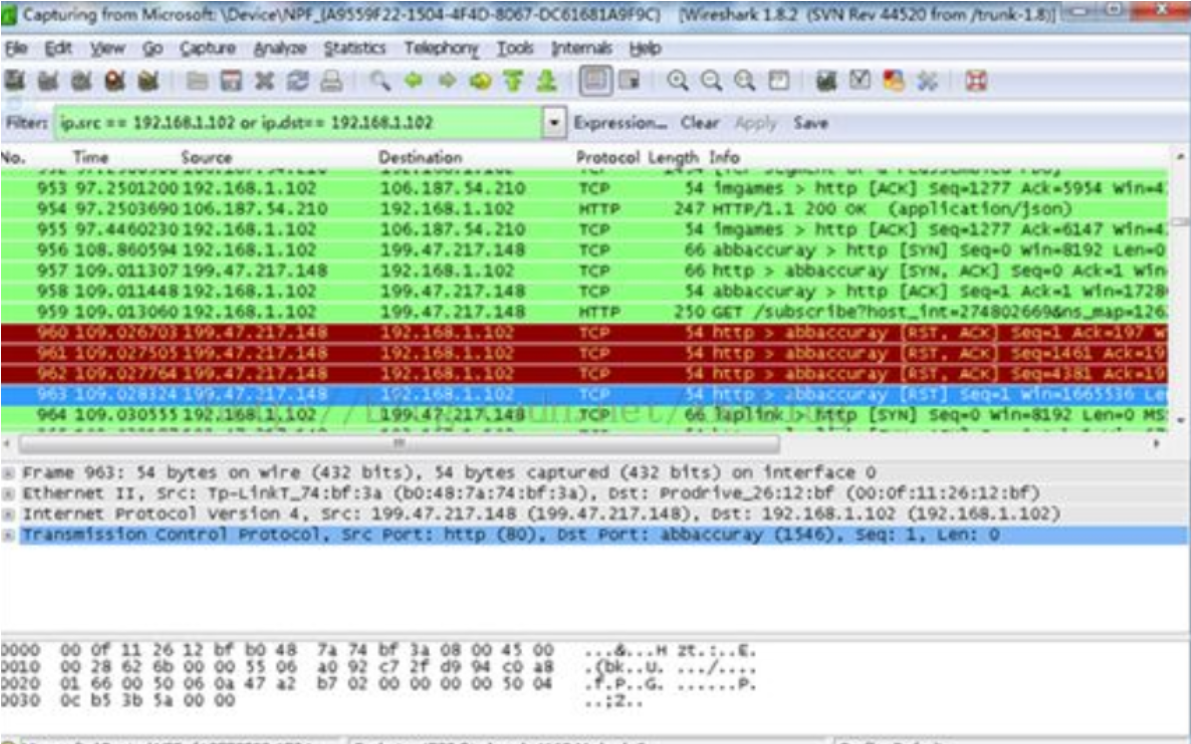The height and width of the screenshot is (744, 1191).
Task: Expand Transmission Control Protocol details
Action: (8, 534)
